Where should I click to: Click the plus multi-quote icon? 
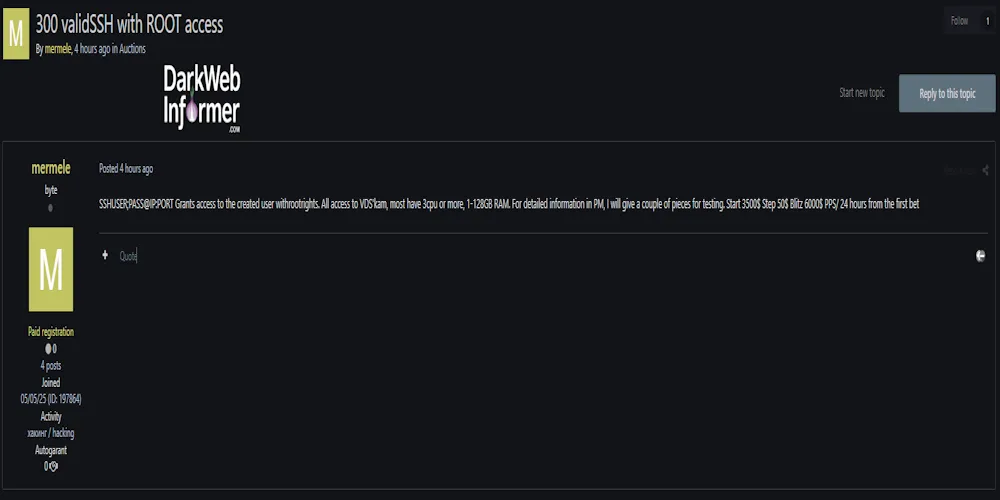(x=105, y=256)
